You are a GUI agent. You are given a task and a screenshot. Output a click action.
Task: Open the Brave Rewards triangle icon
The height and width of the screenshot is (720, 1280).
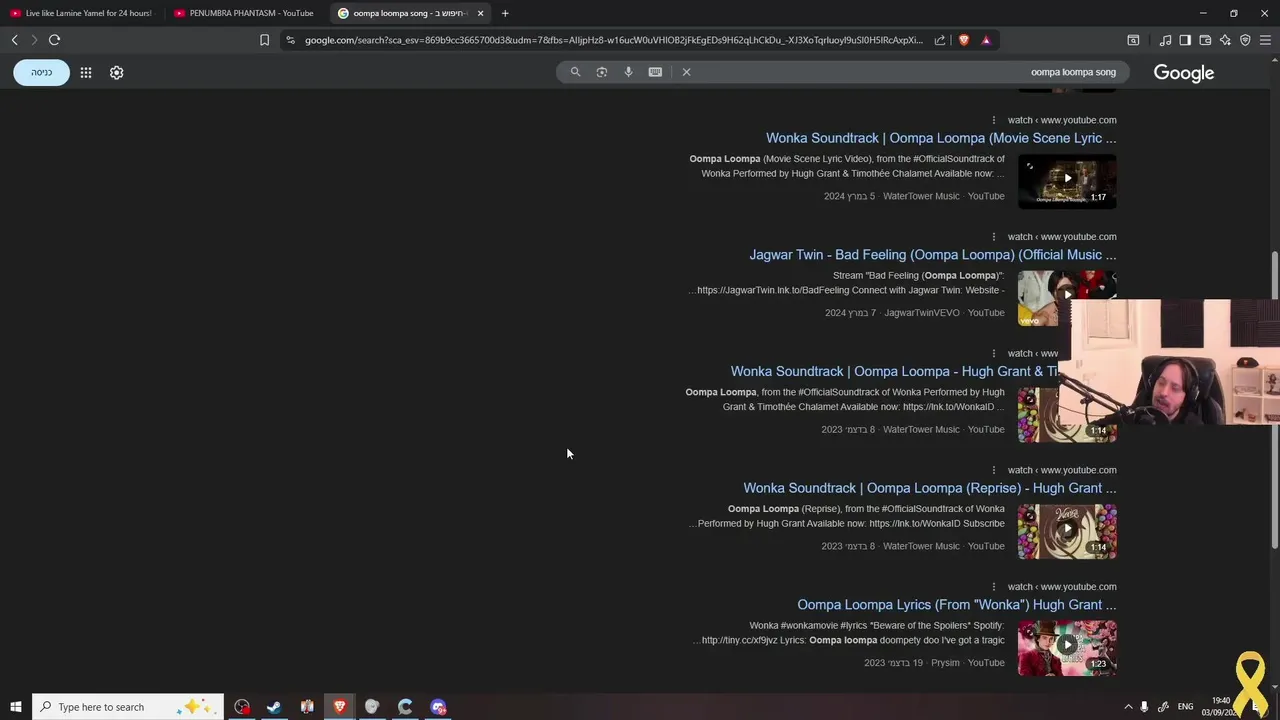pyautogui.click(x=986, y=40)
